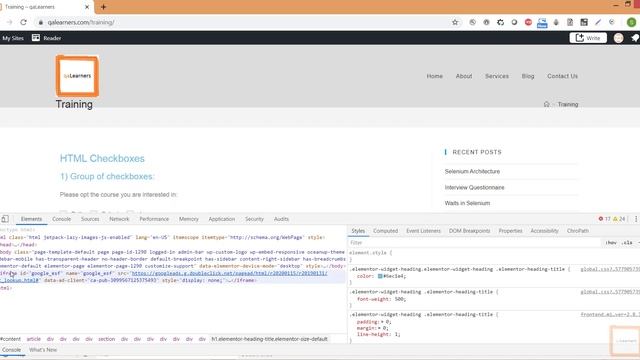Image resolution: width=640 pixels, height=360 pixels.
Task: Click the document page extension icon
Action: tap(570, 22)
